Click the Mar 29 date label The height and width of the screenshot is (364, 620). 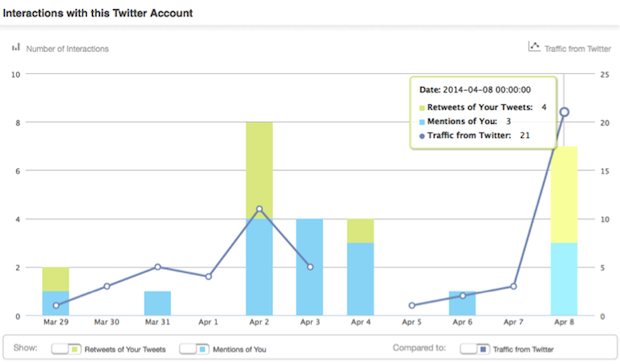[x=56, y=322]
